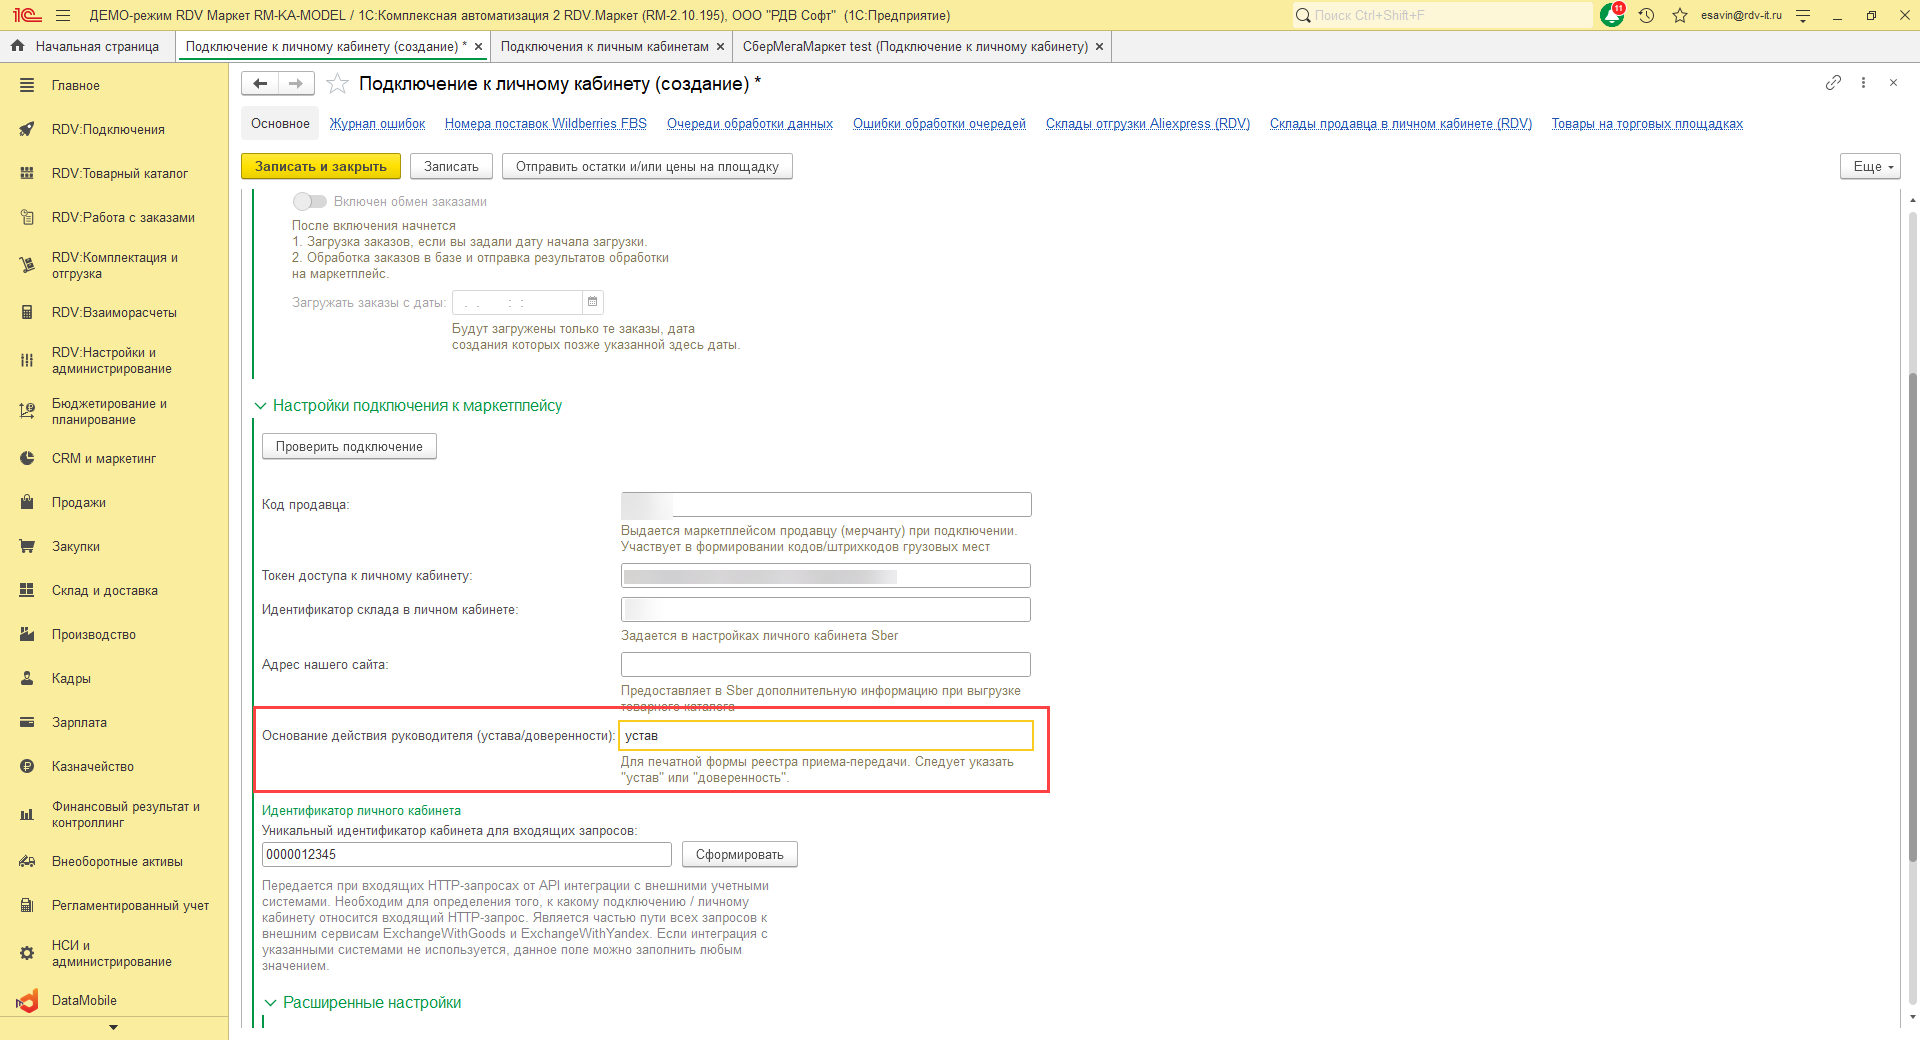Collapse Настройки подключения к маркетплейсу section
The image size is (1920, 1040).
[261, 406]
